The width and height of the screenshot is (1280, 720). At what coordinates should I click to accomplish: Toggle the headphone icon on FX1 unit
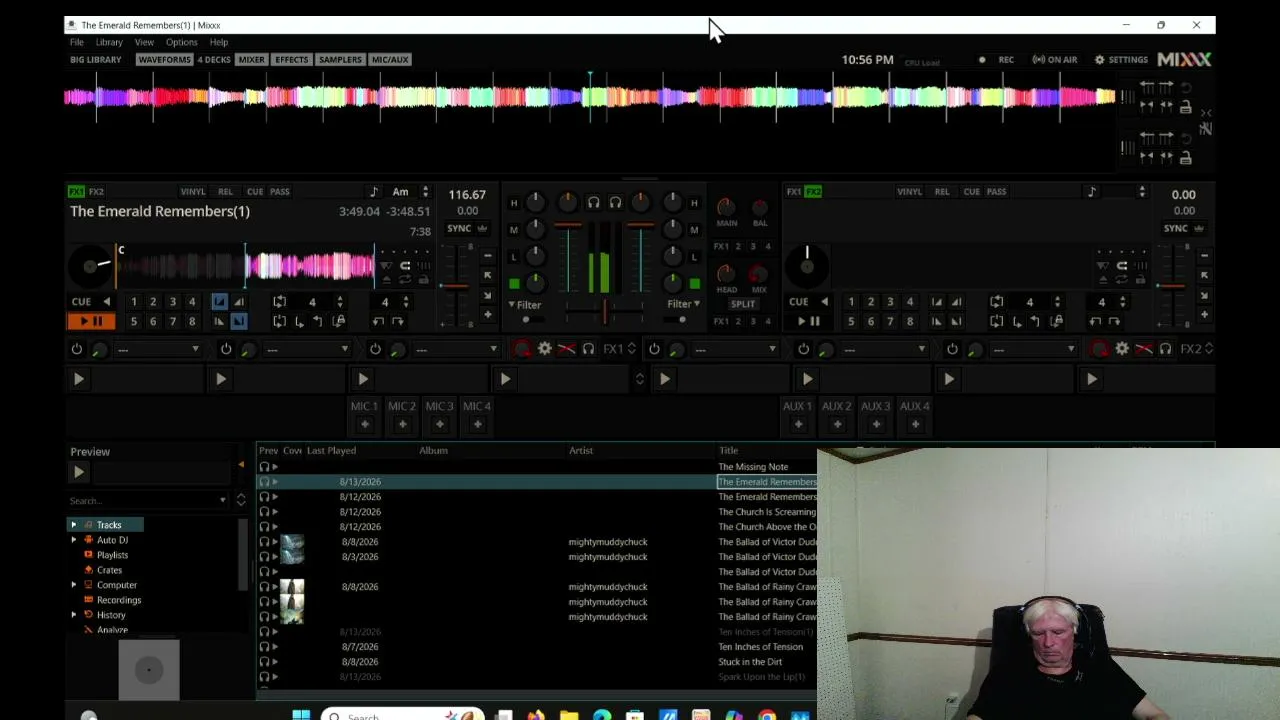click(x=588, y=349)
